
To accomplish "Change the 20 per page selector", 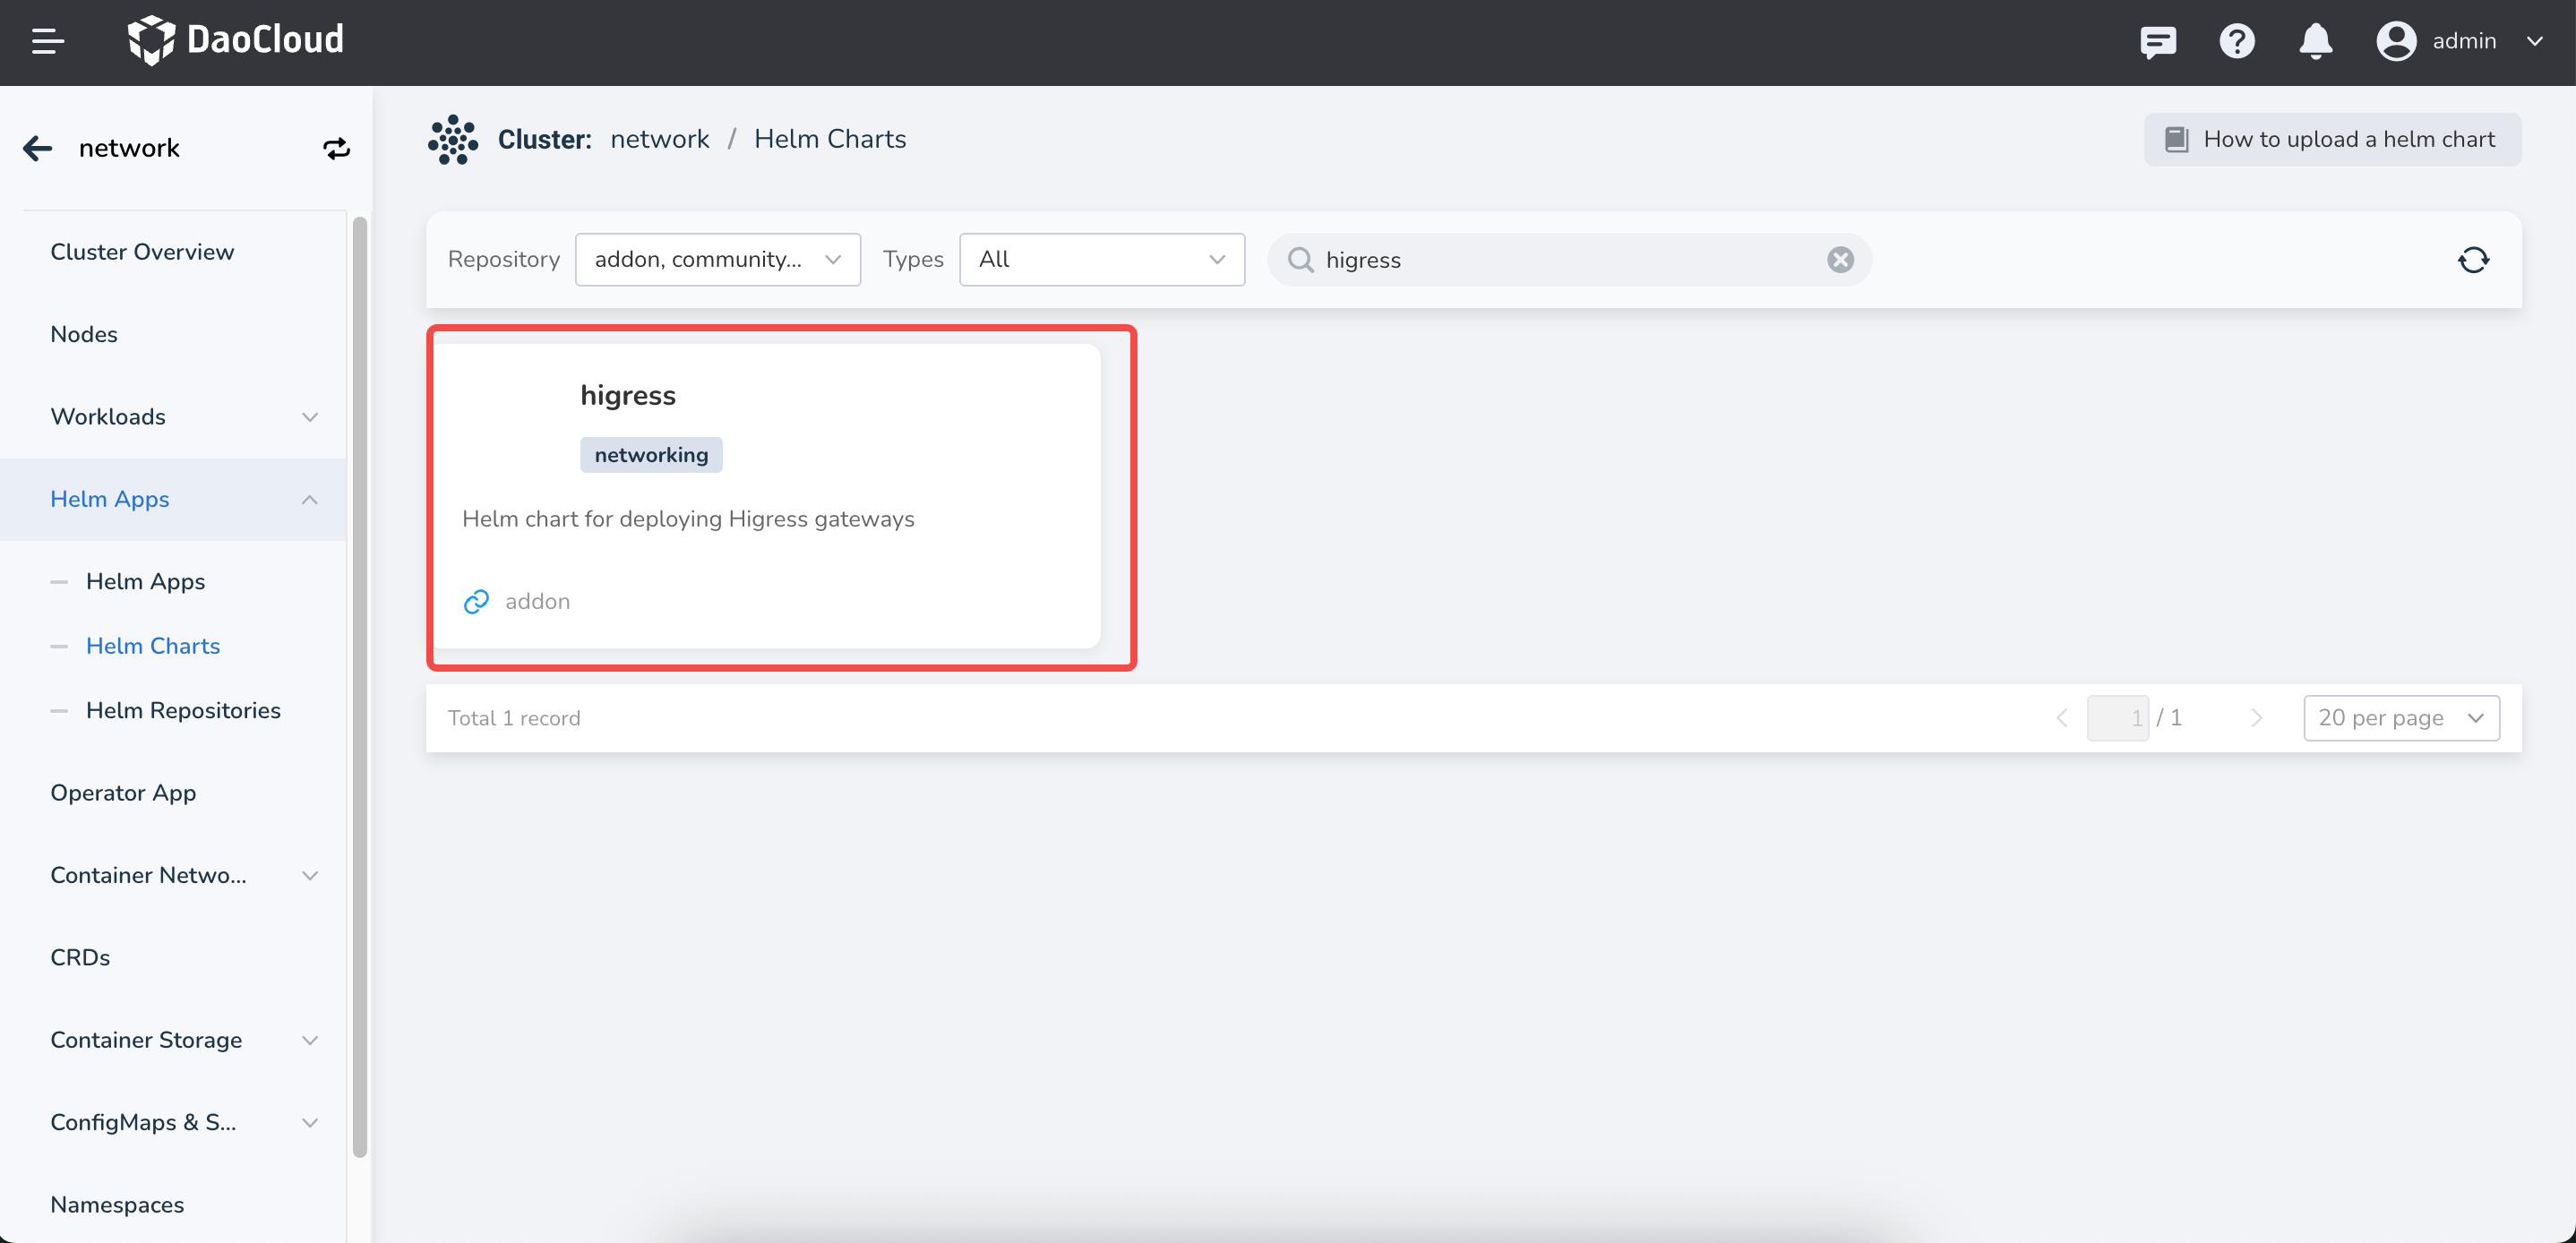I will pos(2400,718).
